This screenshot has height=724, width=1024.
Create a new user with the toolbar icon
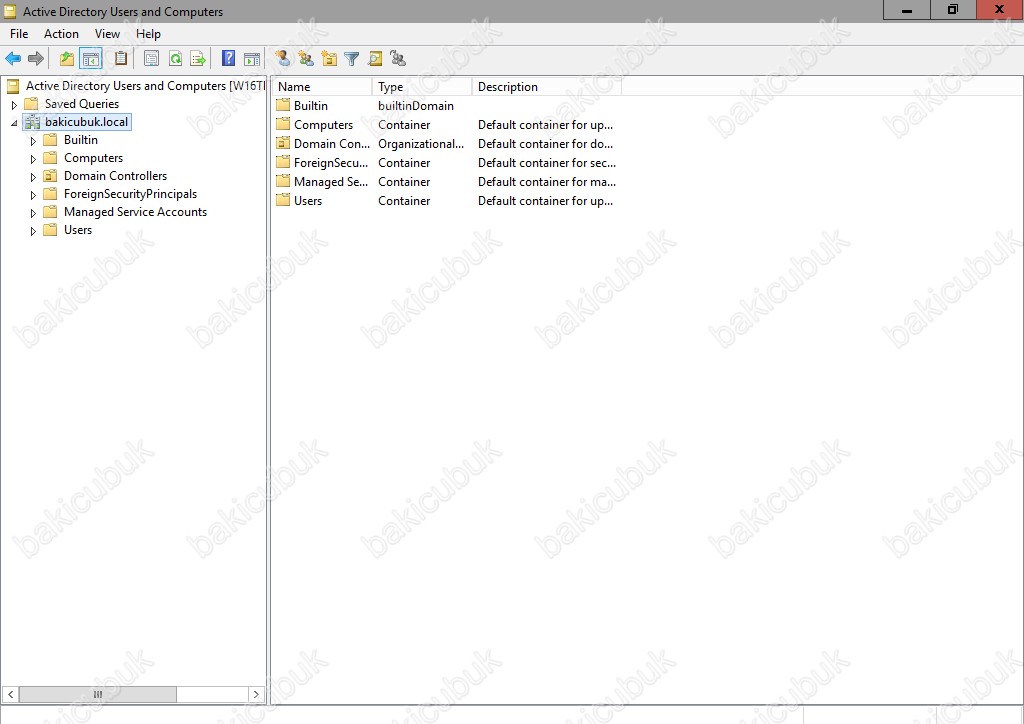coord(283,59)
